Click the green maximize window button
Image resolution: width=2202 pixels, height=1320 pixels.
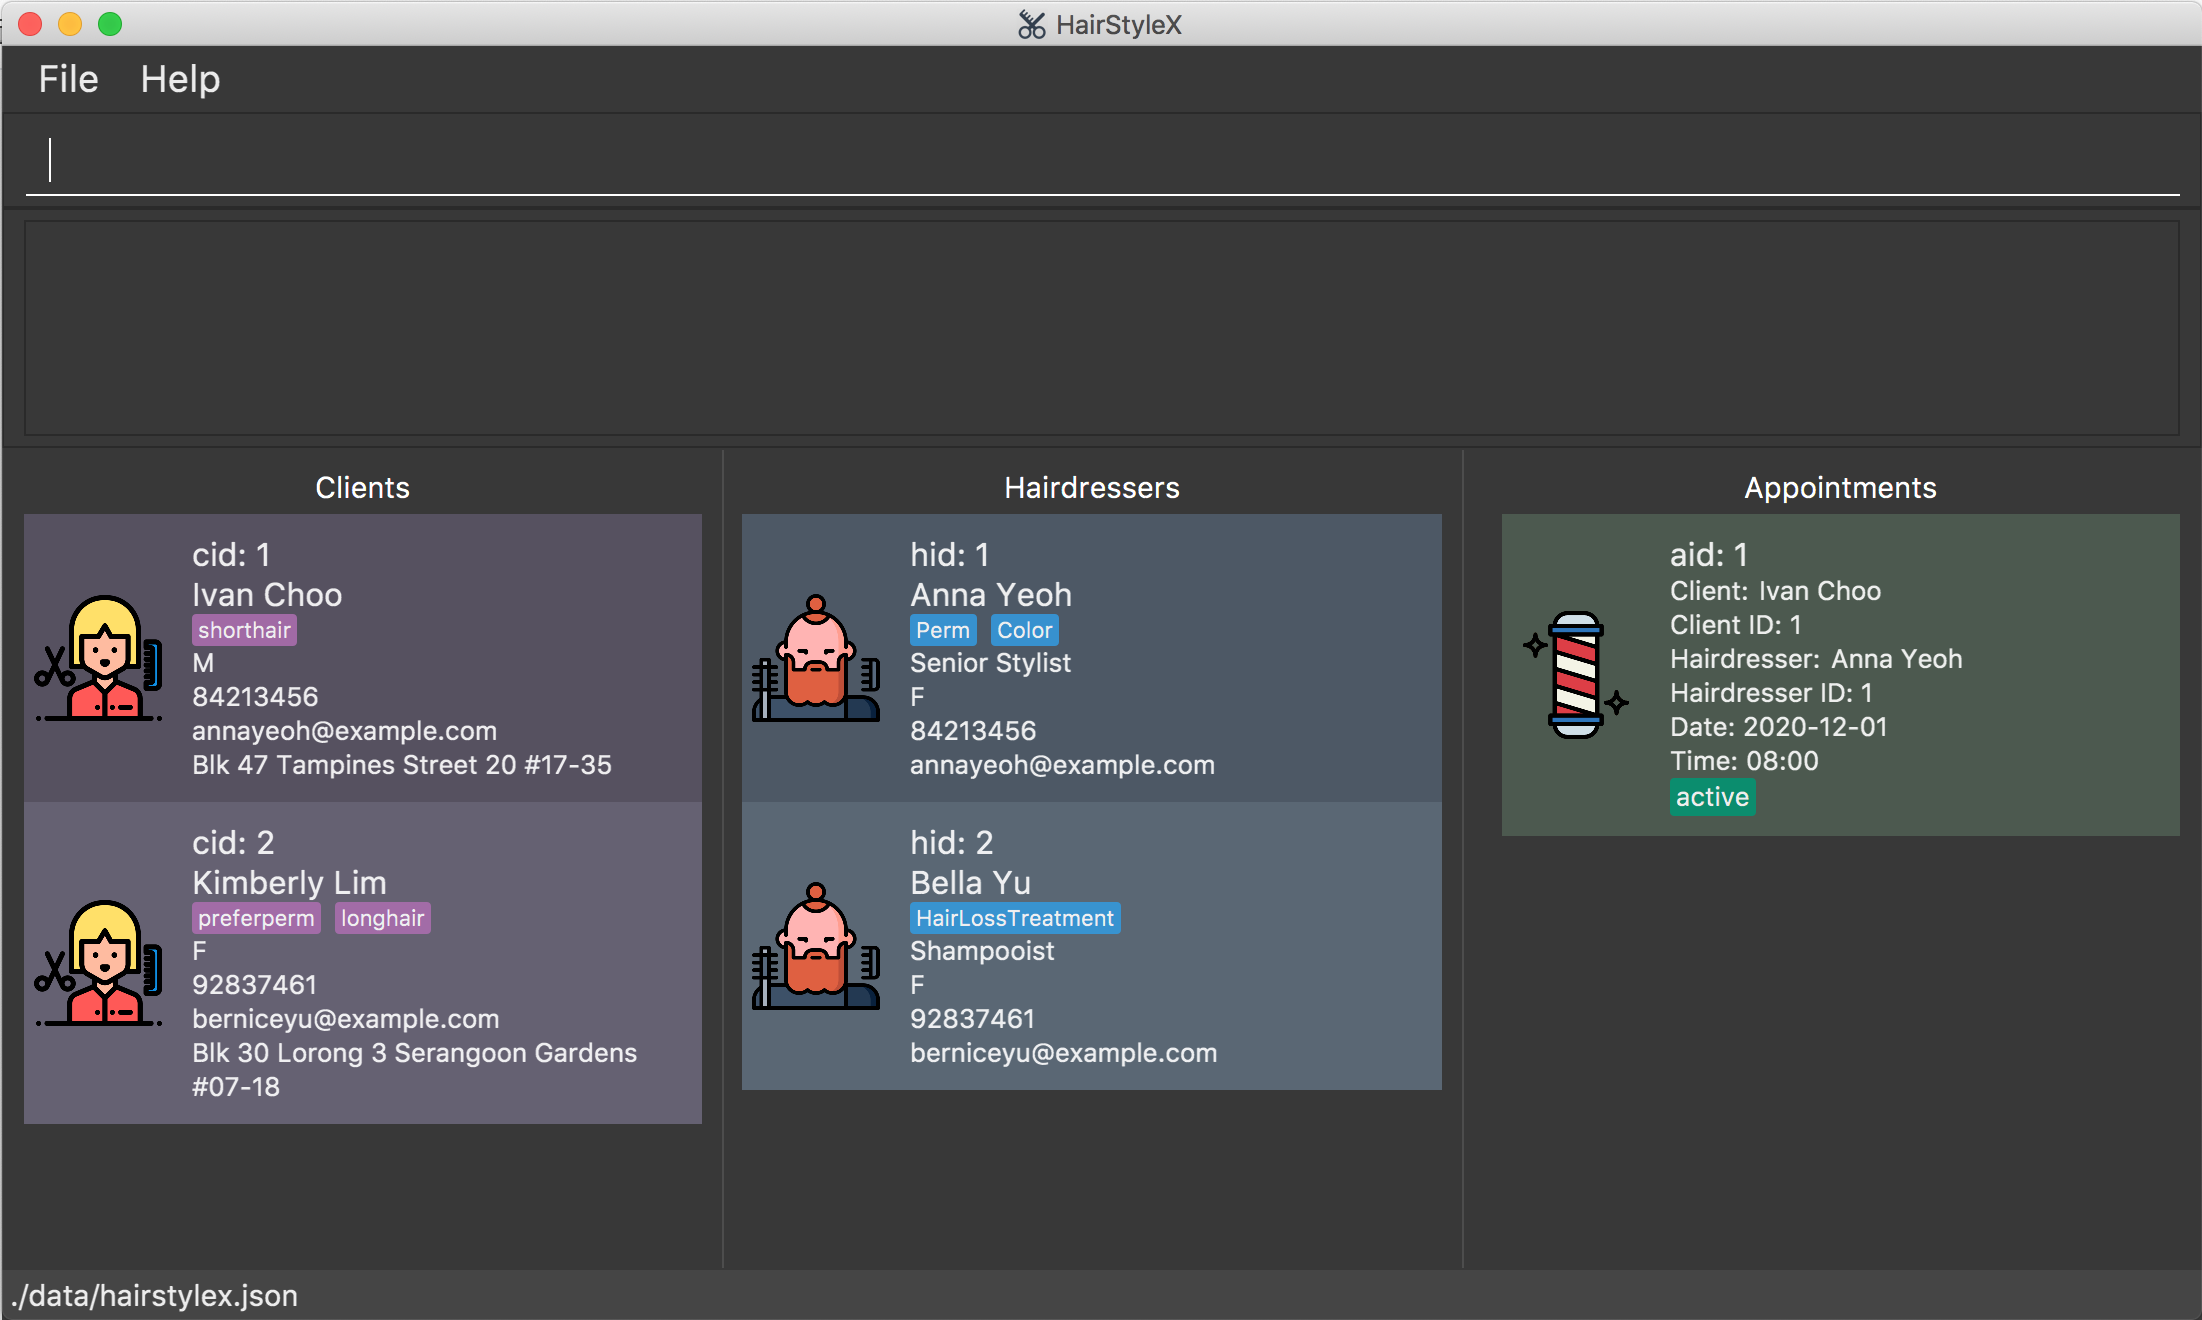coord(110,24)
